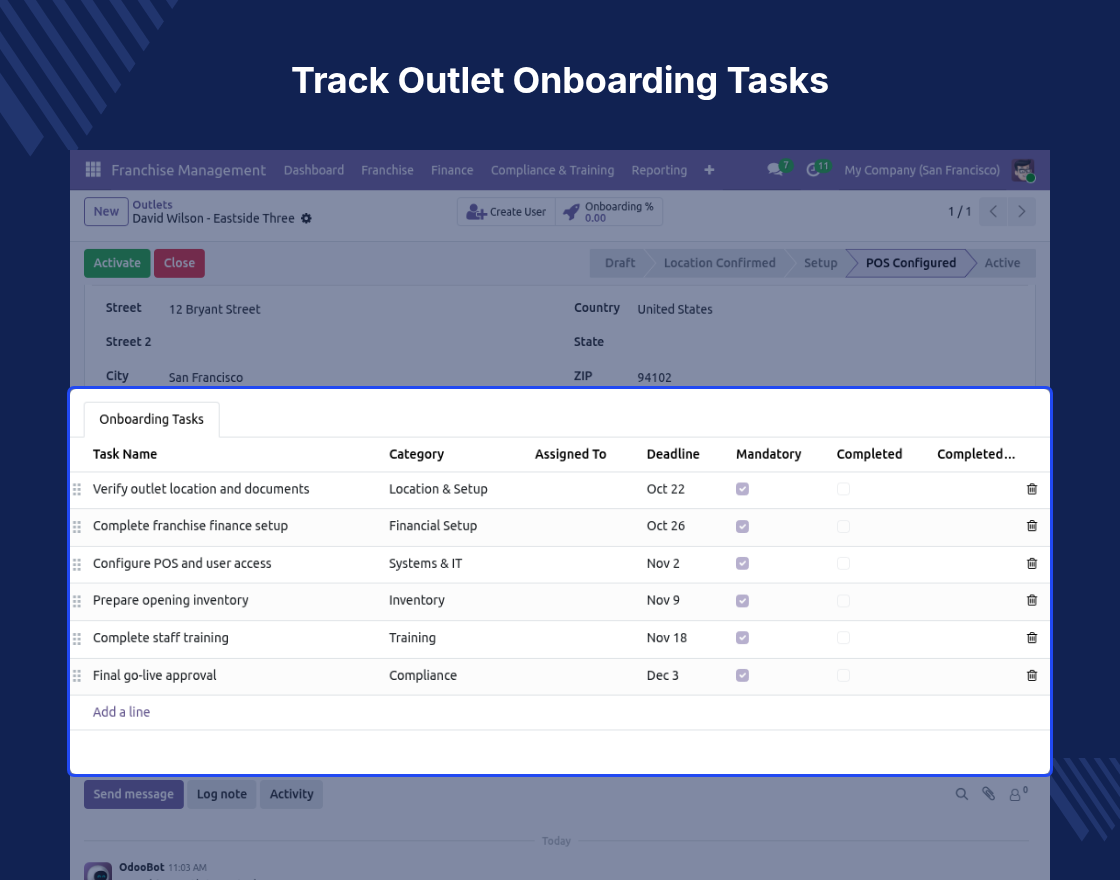Open Category cell showing Systems & IT
1120x880 pixels.
pos(425,564)
